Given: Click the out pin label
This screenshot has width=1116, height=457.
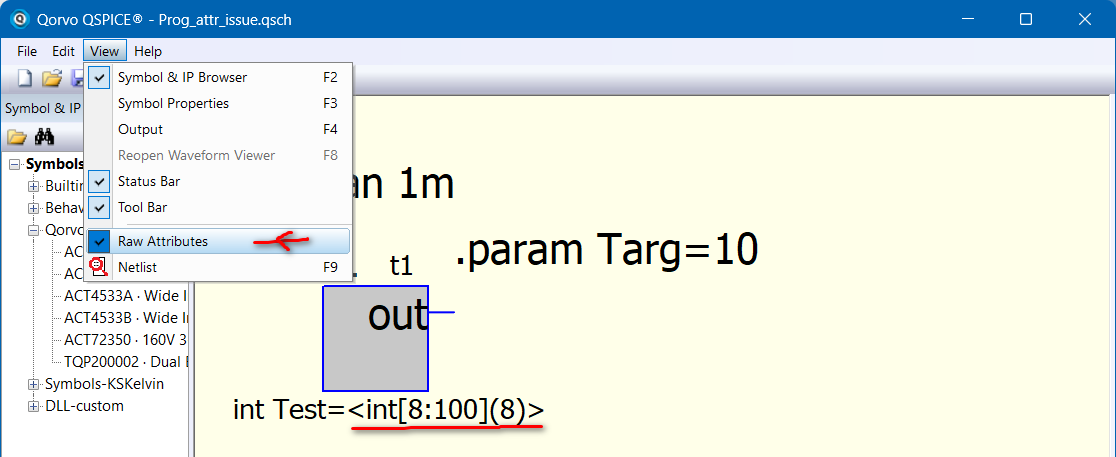Looking at the screenshot, I should pyautogui.click(x=398, y=314).
